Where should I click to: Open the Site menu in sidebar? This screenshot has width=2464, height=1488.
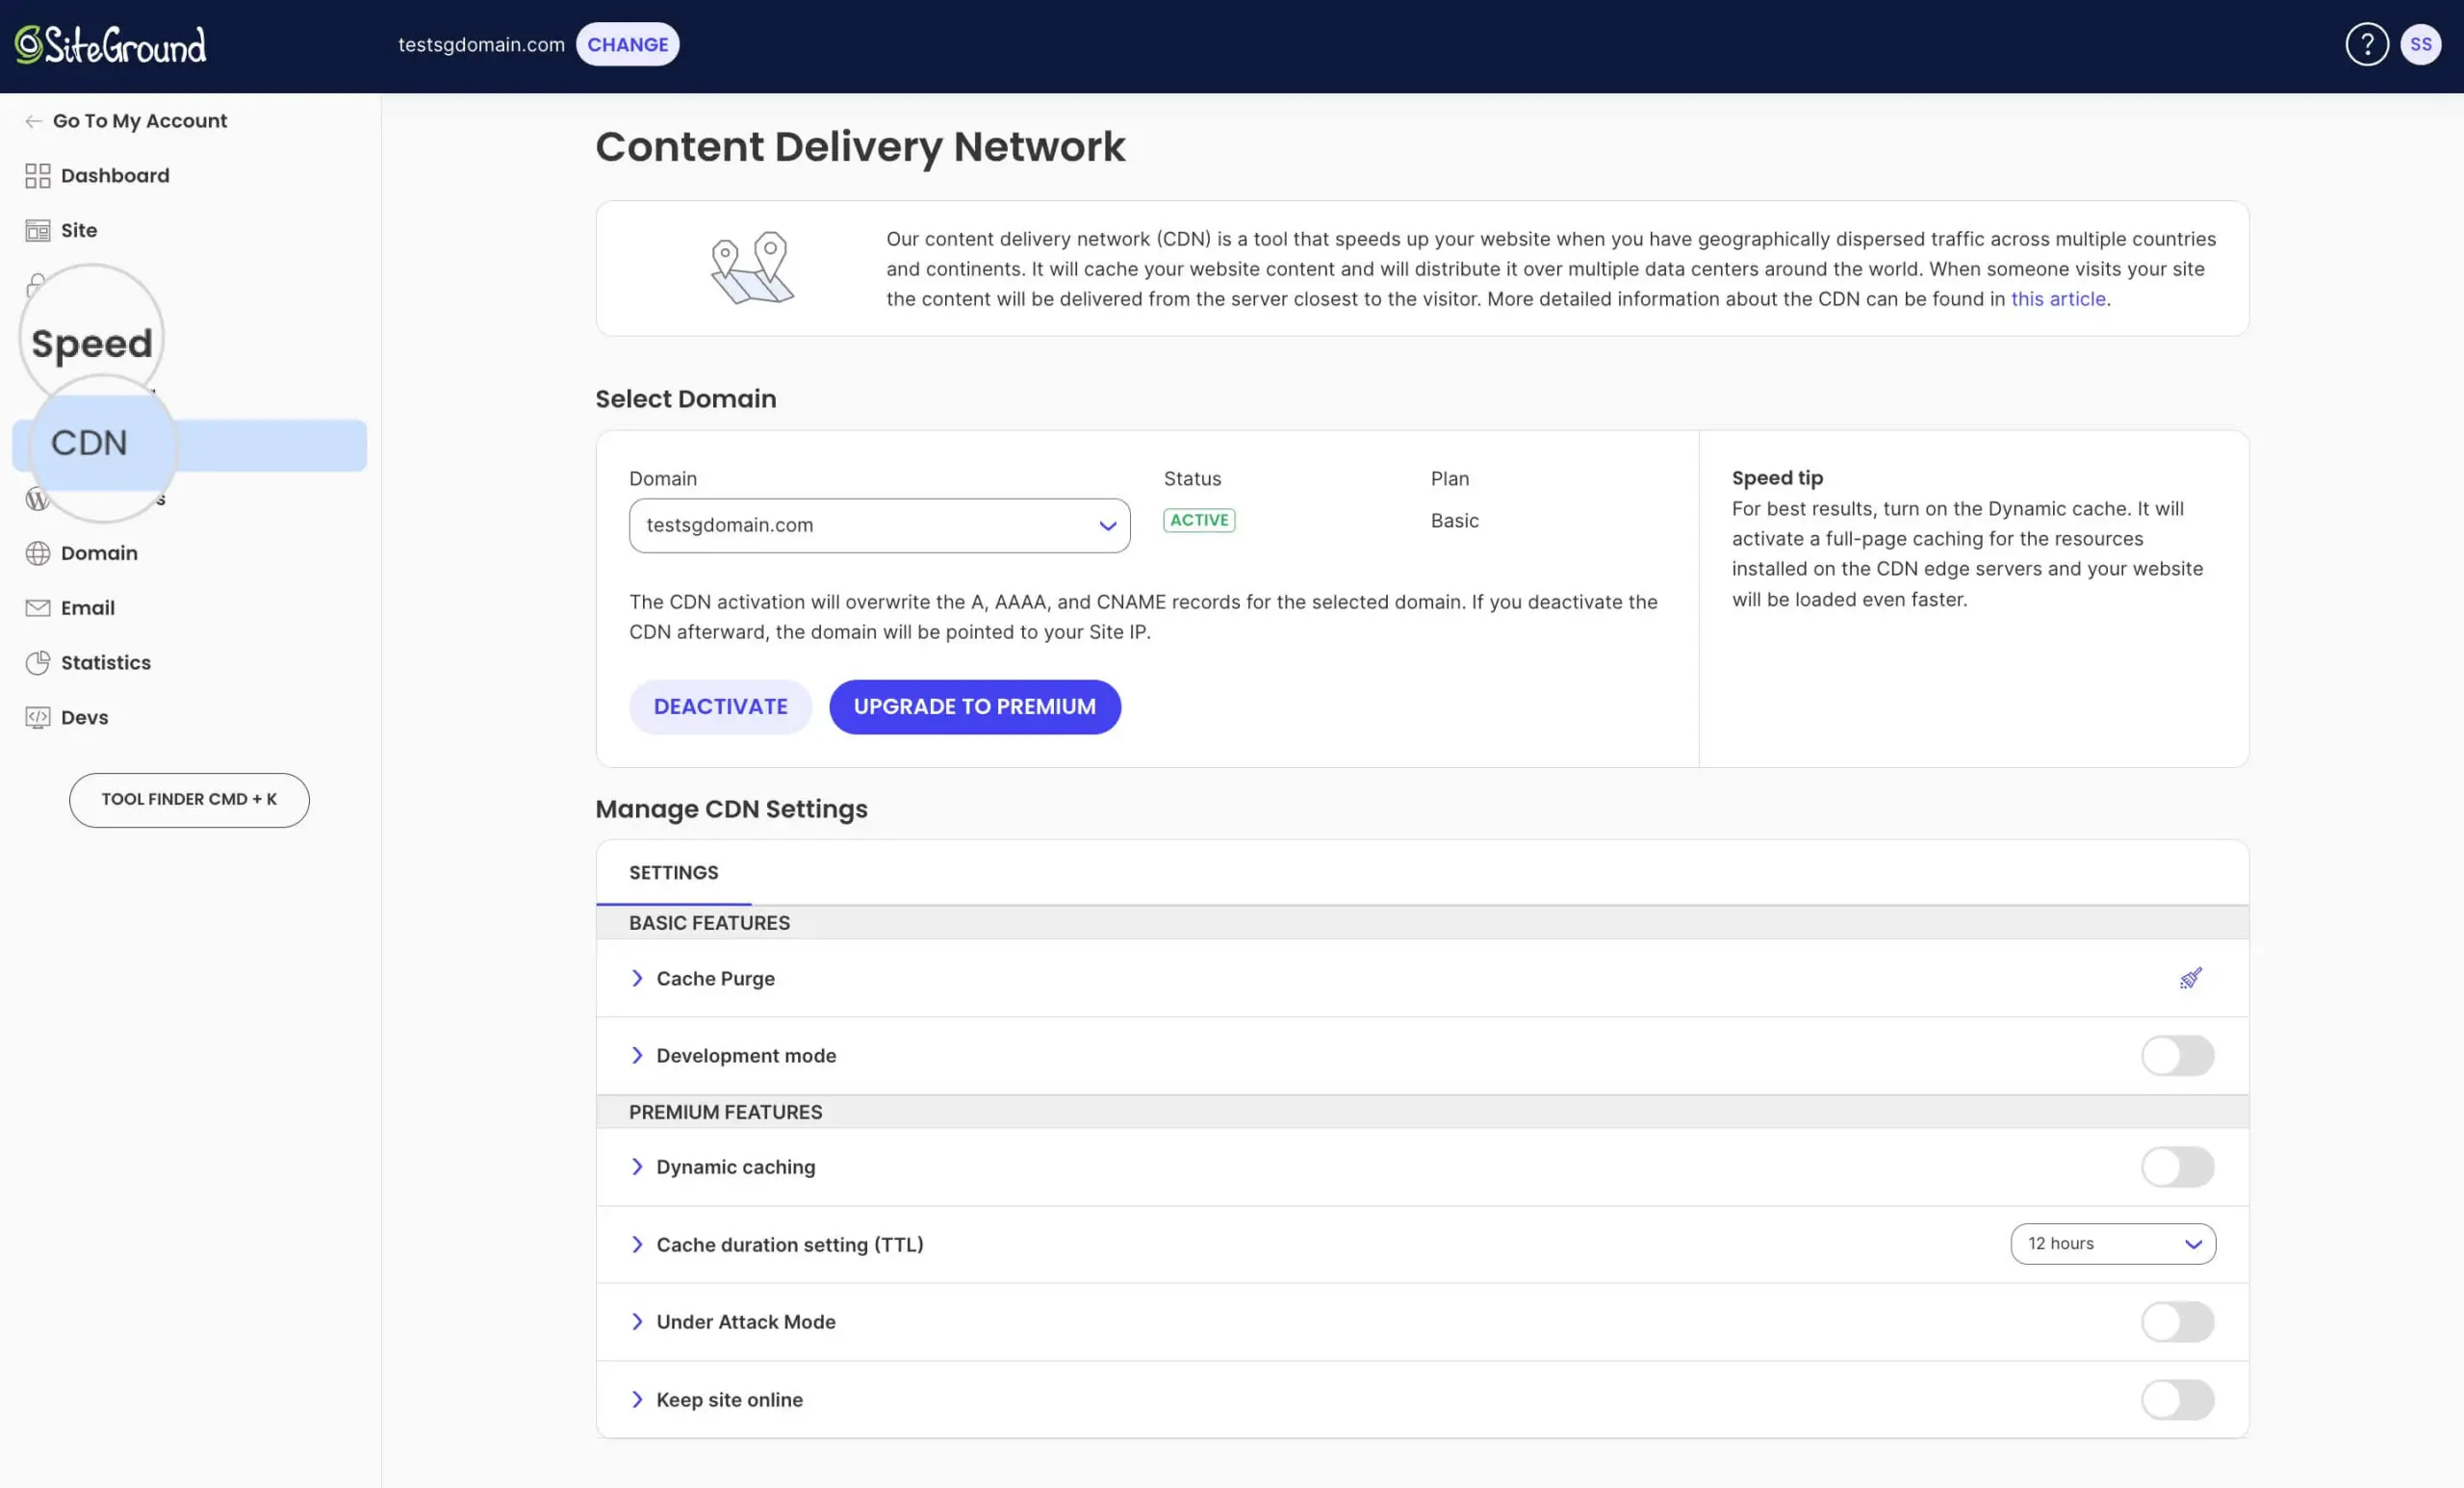tap(78, 230)
